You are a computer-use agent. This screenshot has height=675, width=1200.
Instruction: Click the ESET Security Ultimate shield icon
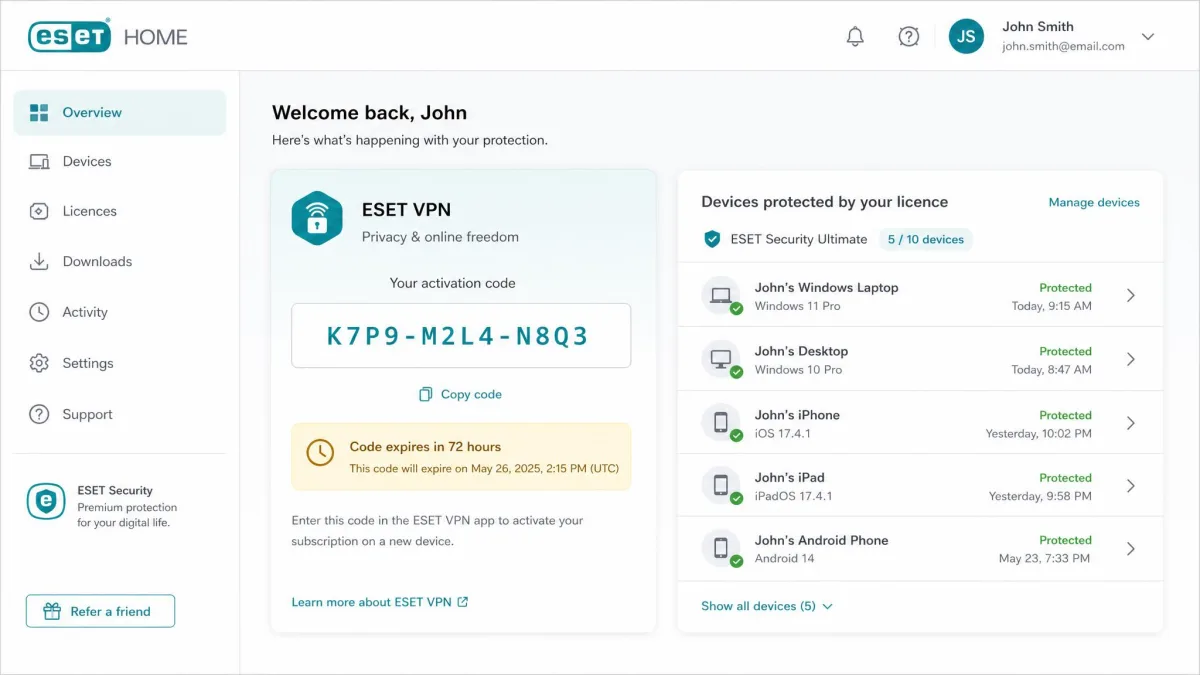[712, 240]
